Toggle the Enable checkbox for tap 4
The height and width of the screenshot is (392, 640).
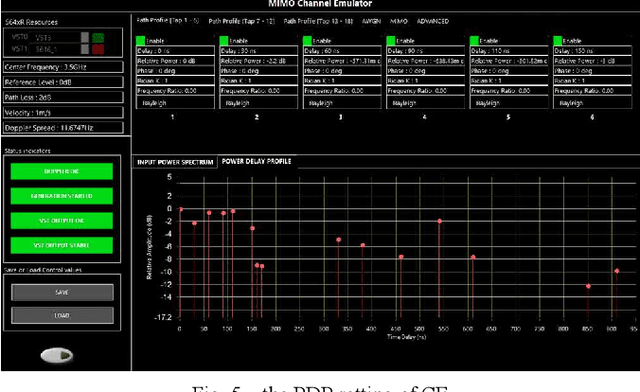click(x=391, y=40)
